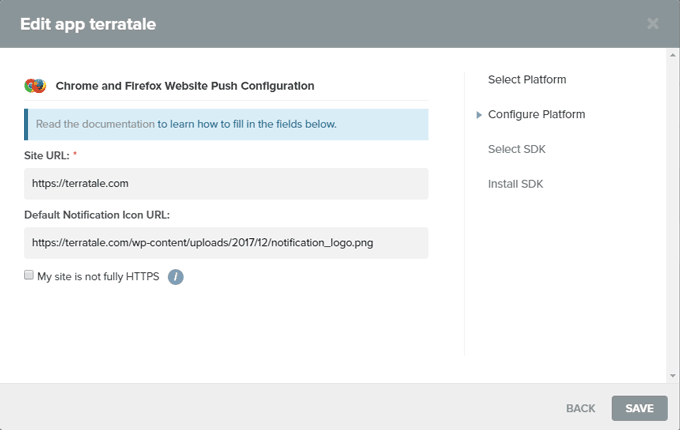Go to the Select Platform step
Image resolution: width=680 pixels, height=430 pixels.
point(527,80)
